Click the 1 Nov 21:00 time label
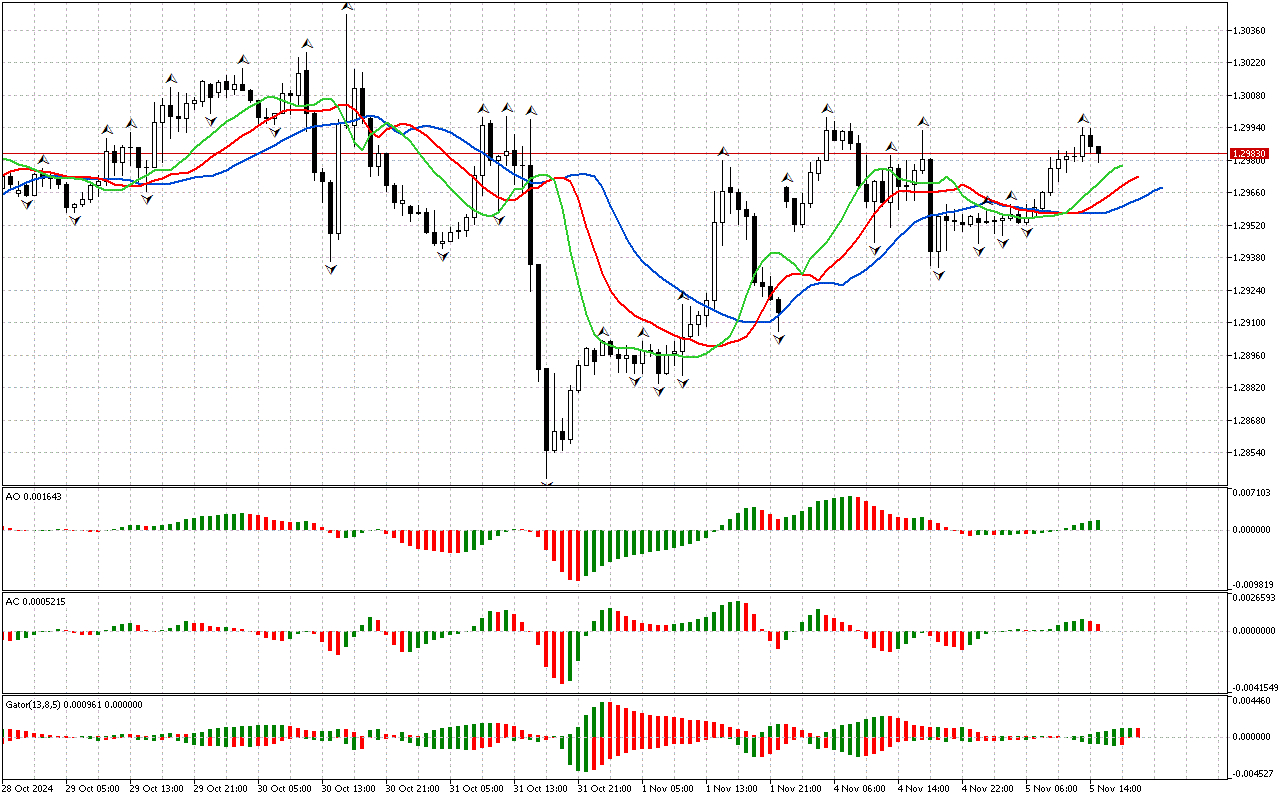Viewport: 1280px width, 800px height. (795, 788)
